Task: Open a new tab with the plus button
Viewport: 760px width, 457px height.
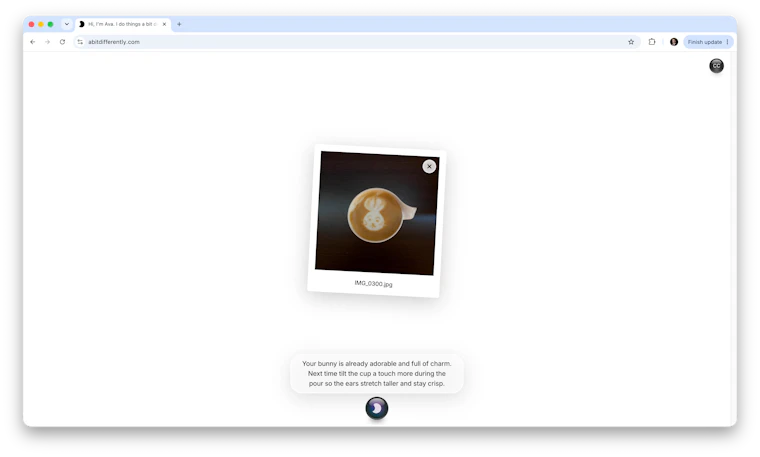Action: click(x=179, y=24)
